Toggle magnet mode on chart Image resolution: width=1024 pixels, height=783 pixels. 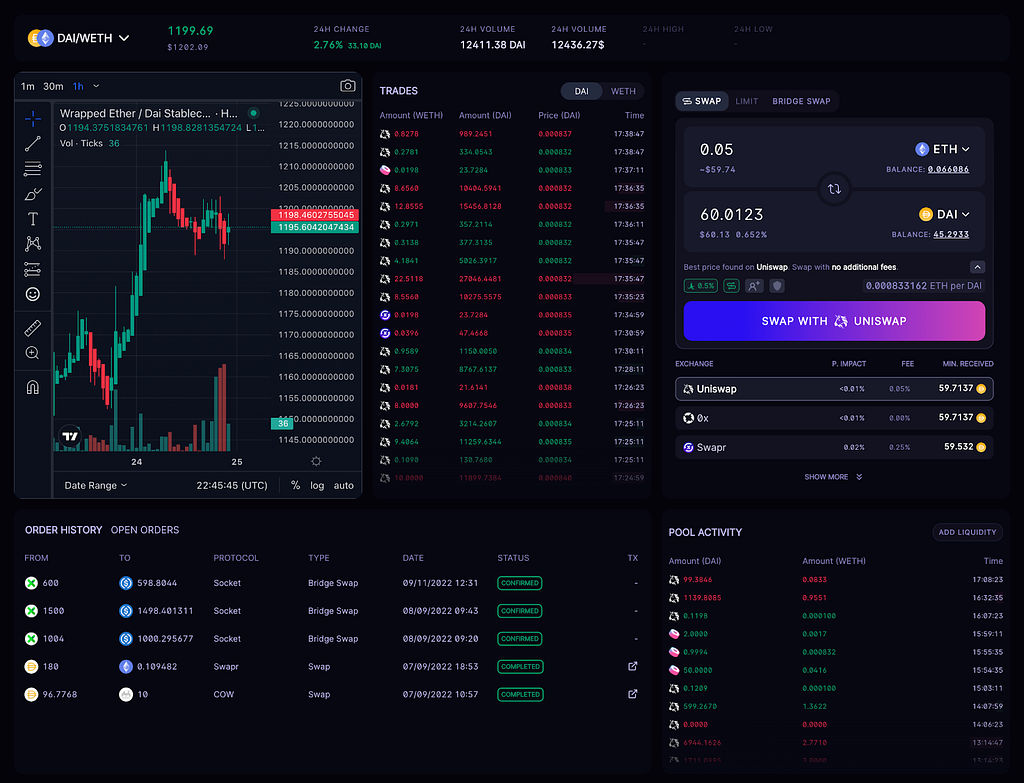(33, 387)
